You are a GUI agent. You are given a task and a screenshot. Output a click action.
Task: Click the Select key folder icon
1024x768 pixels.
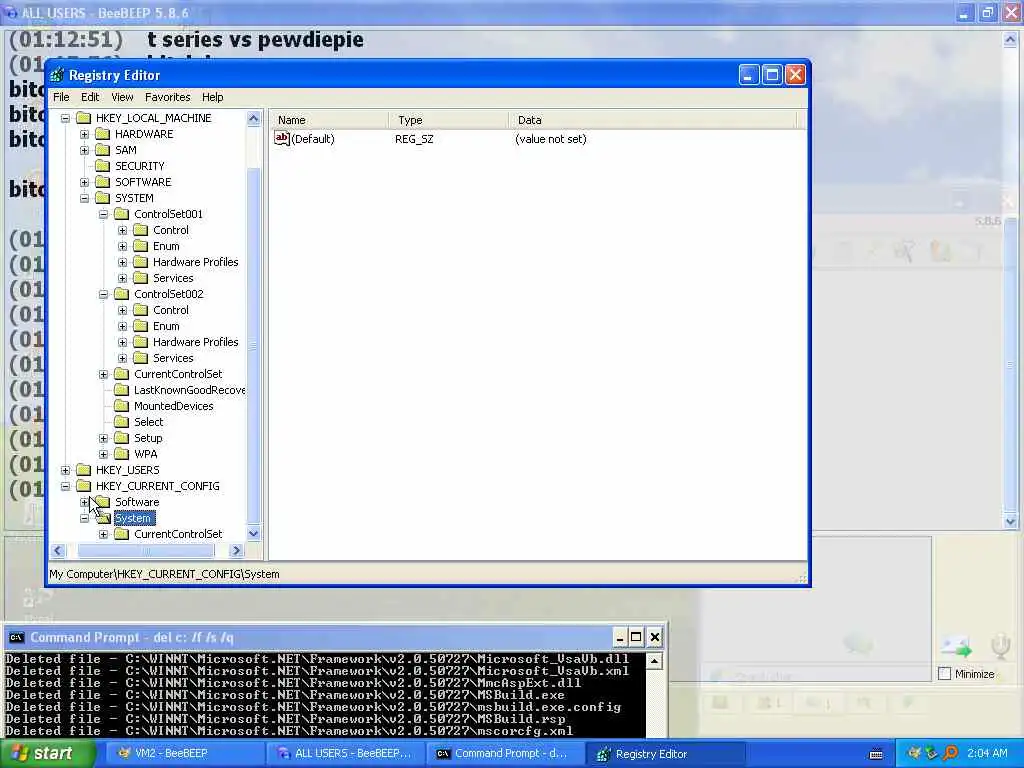tap(121, 422)
